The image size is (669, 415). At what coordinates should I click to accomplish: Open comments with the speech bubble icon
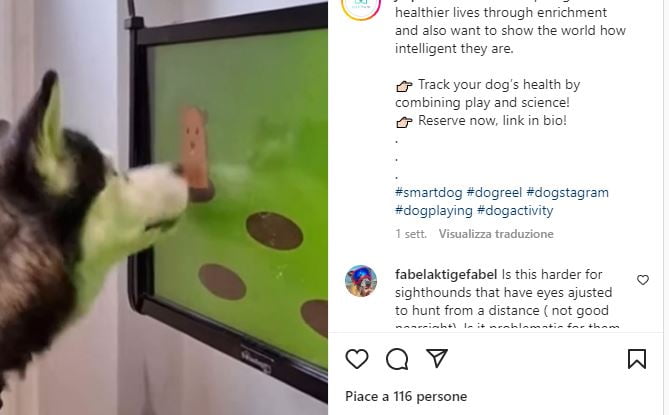coord(397,359)
